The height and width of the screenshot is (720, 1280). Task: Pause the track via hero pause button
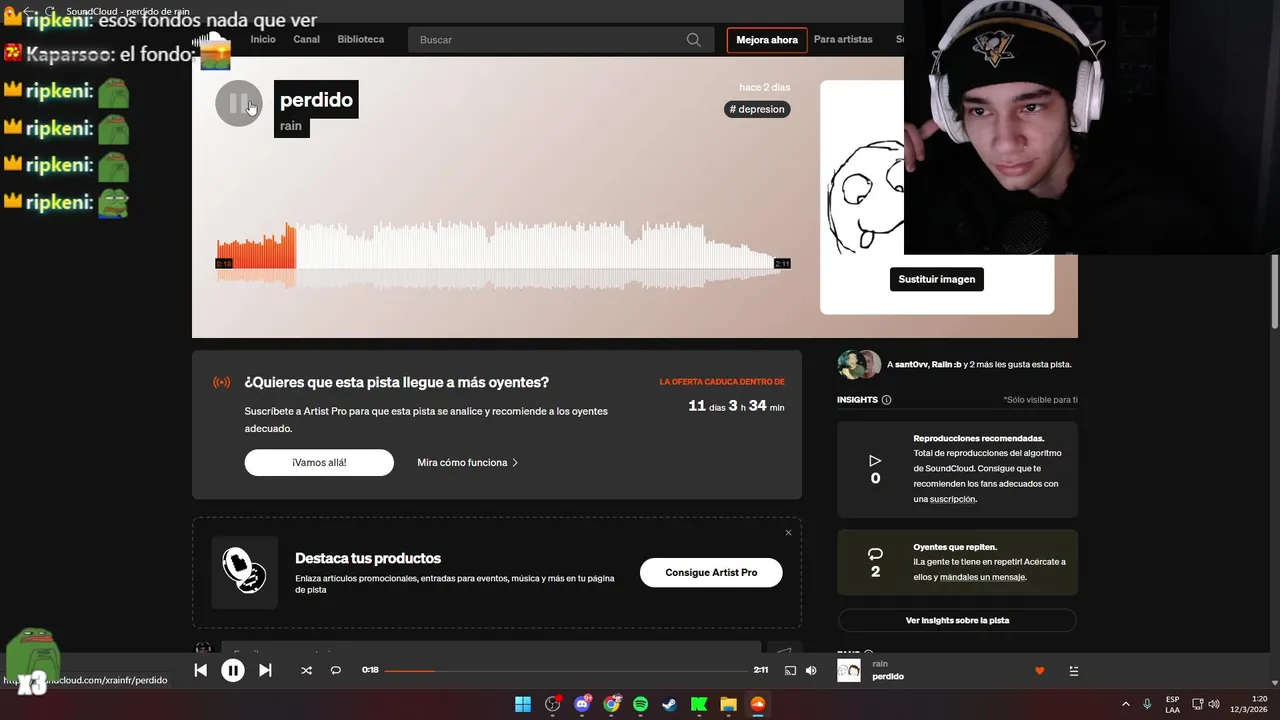(x=239, y=103)
